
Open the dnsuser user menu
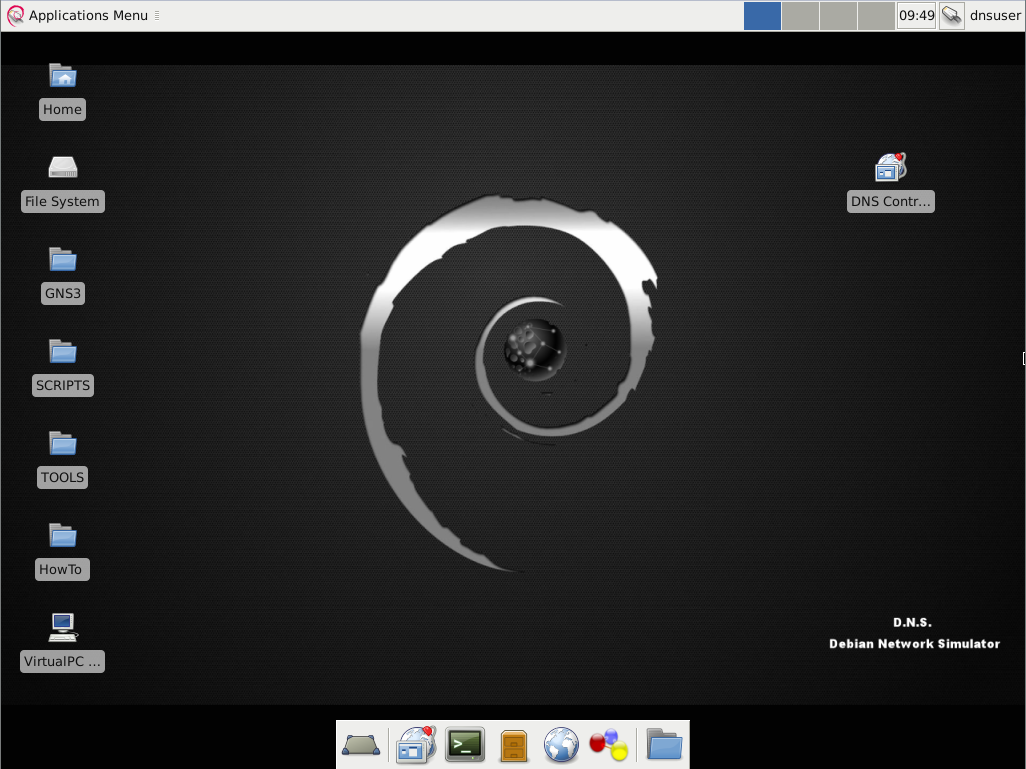point(995,16)
